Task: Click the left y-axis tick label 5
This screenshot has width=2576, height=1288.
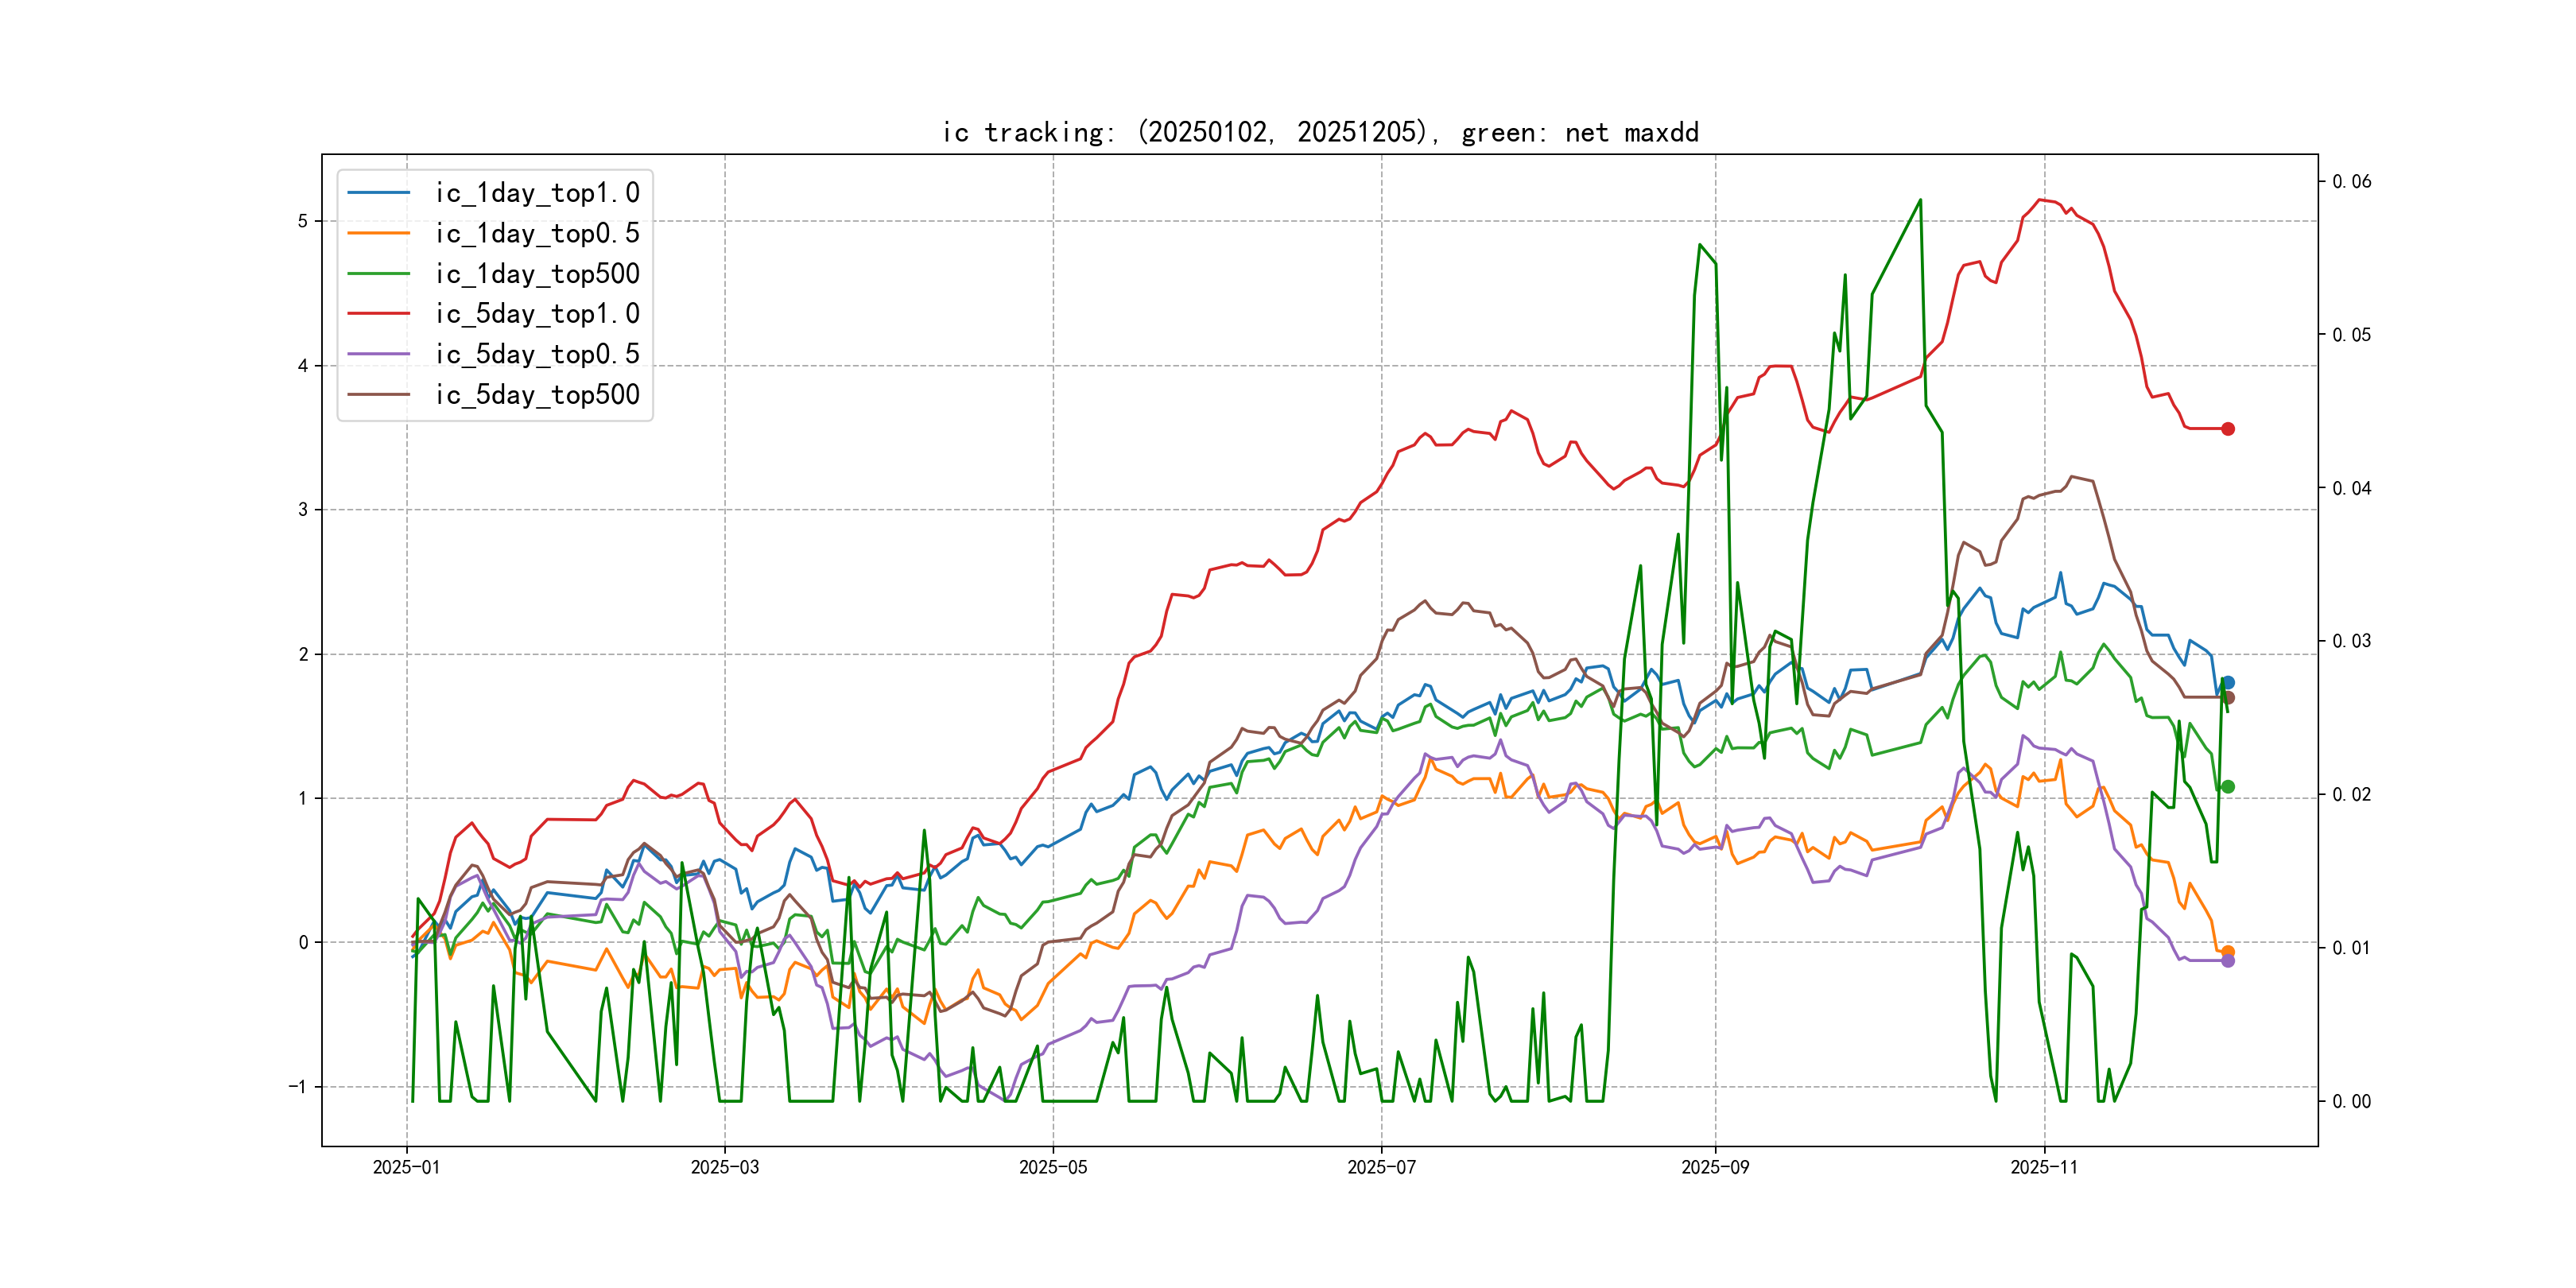Action: [x=303, y=221]
